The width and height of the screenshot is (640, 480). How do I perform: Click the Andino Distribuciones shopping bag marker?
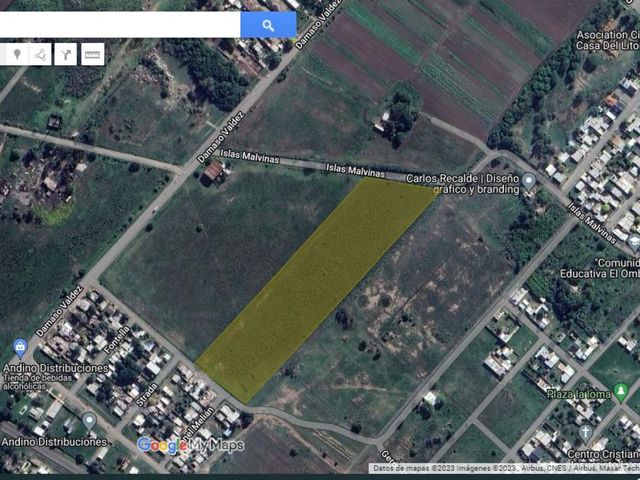point(20,348)
